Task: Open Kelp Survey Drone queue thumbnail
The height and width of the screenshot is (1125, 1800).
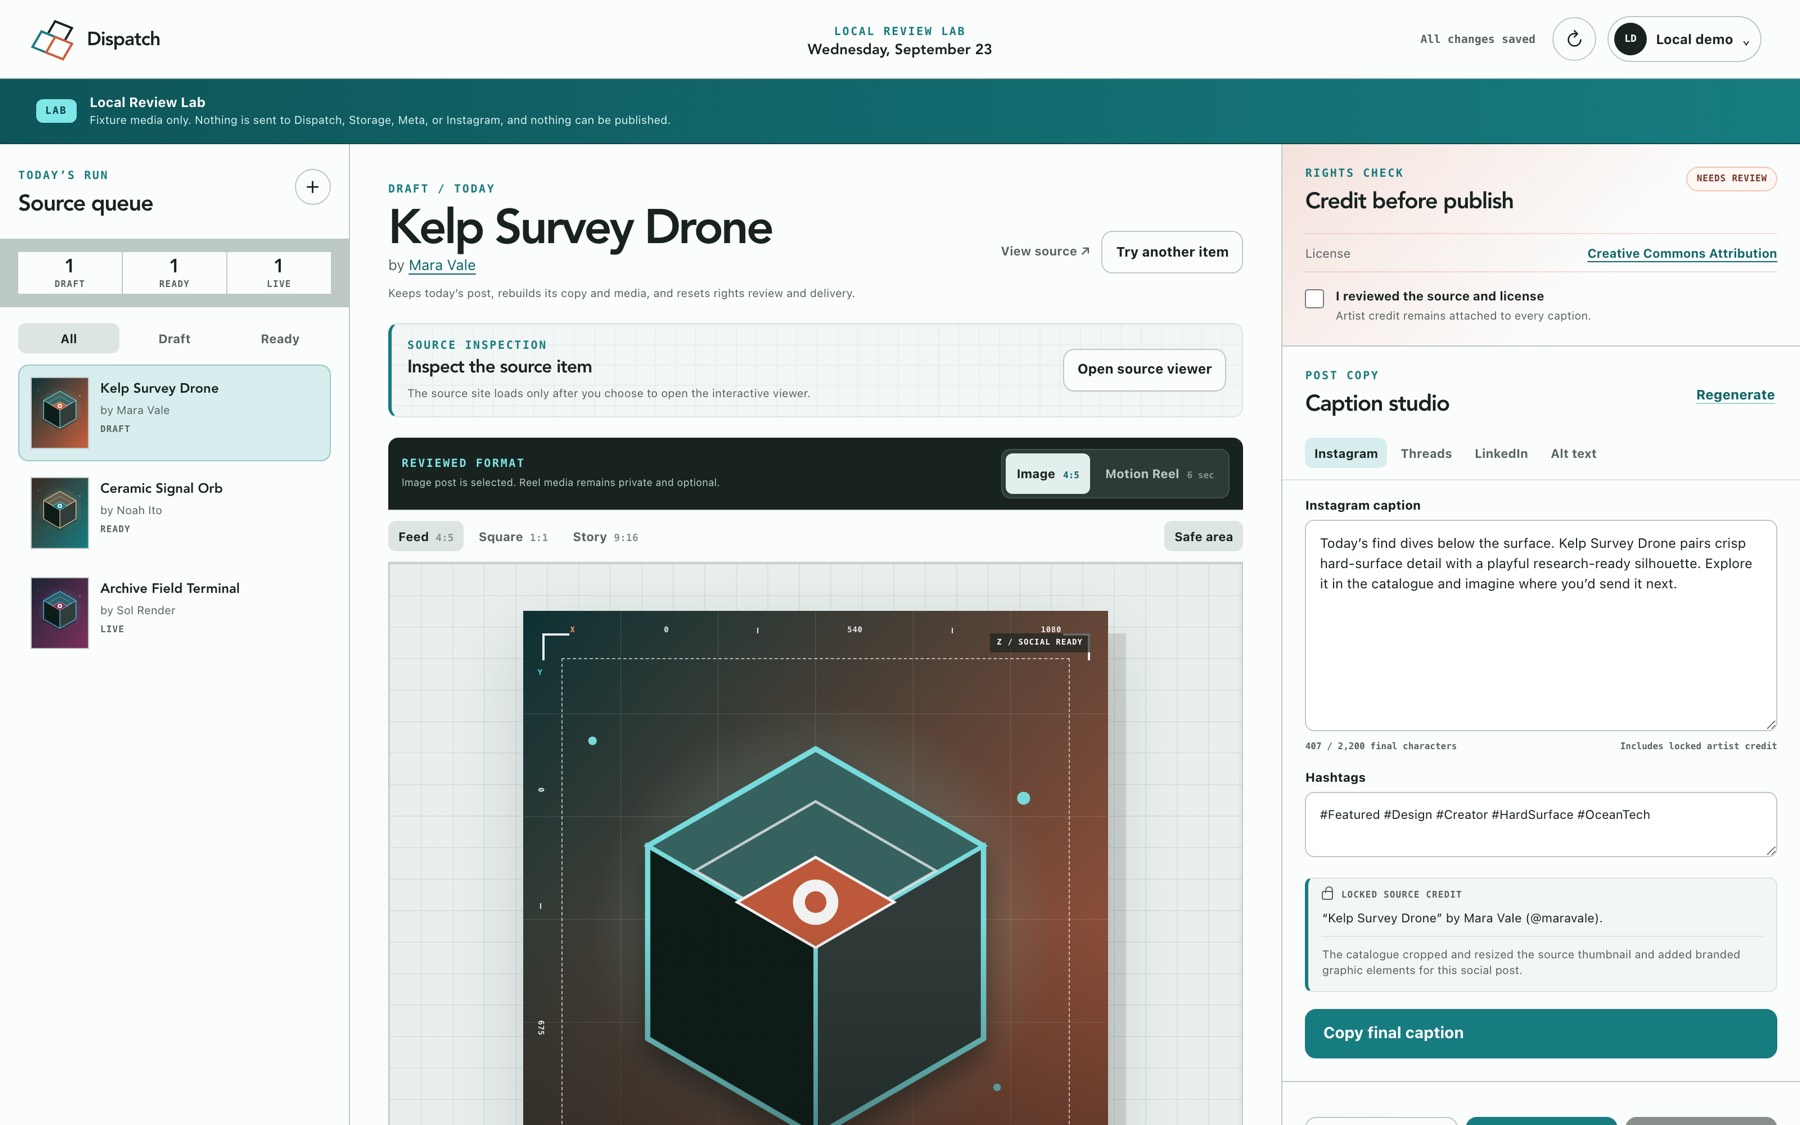Action: 60,412
